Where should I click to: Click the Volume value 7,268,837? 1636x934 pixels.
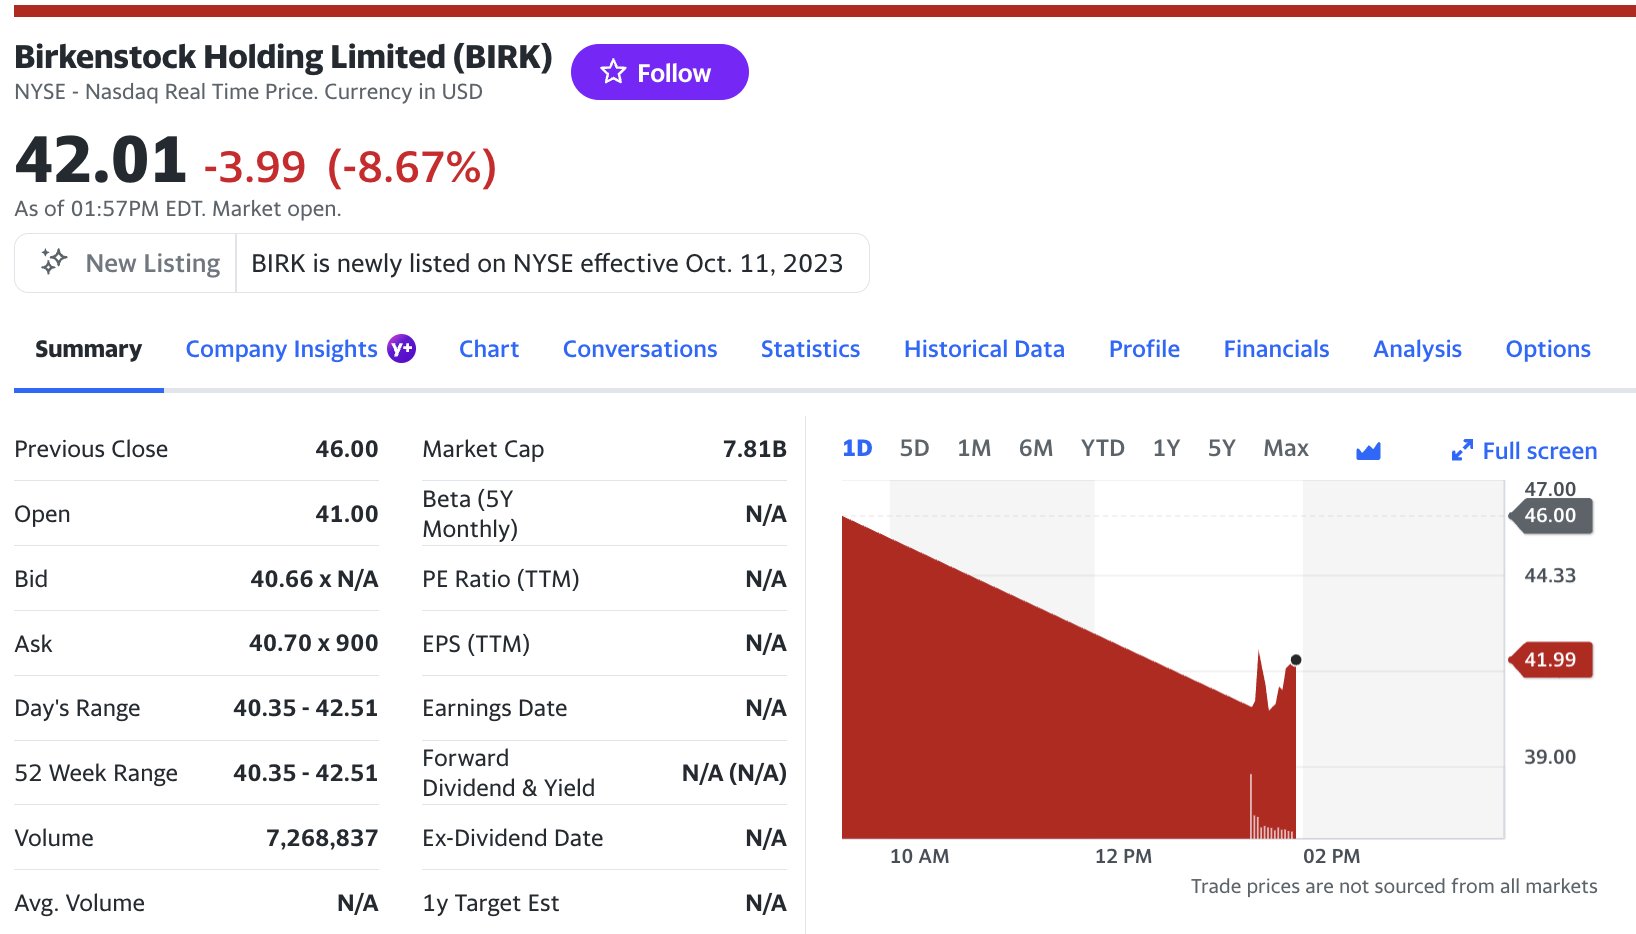pyautogui.click(x=322, y=838)
